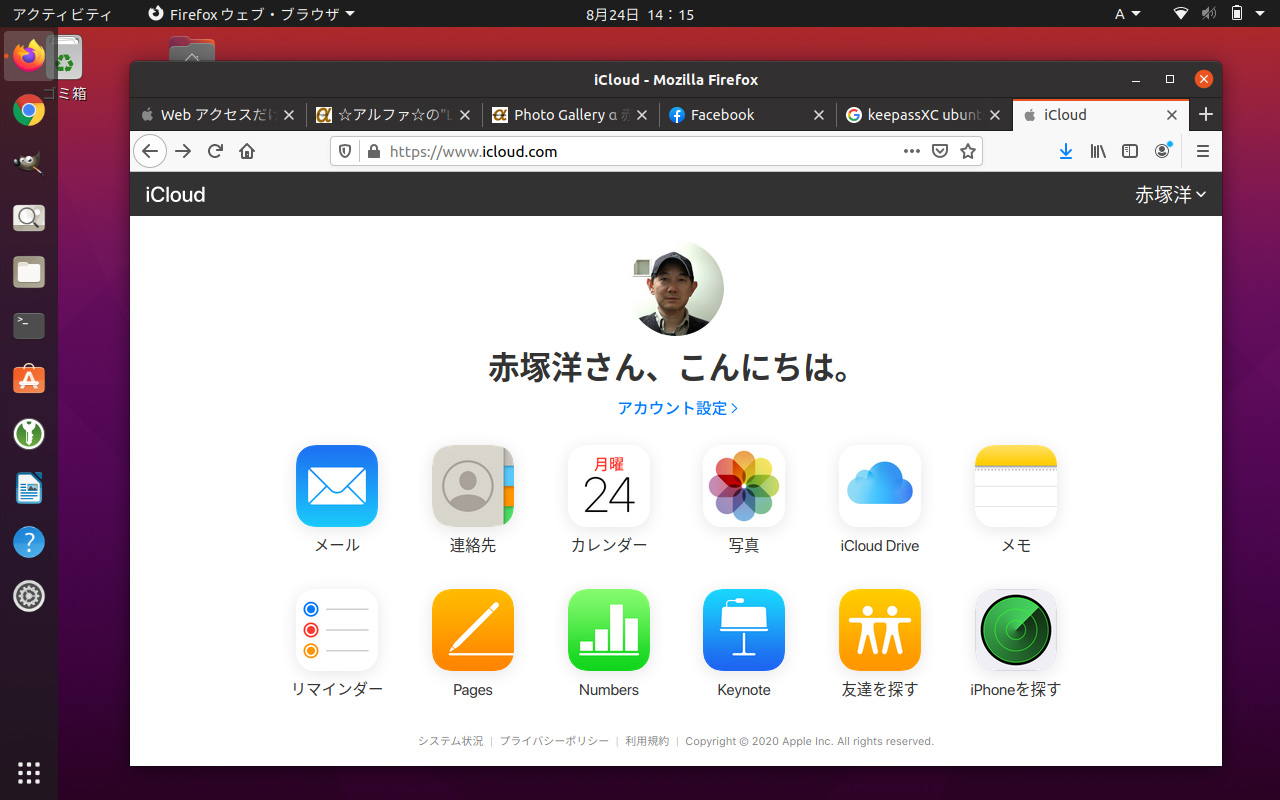Show tracking protection shield info
Image resolution: width=1280 pixels, height=800 pixels.
[345, 151]
